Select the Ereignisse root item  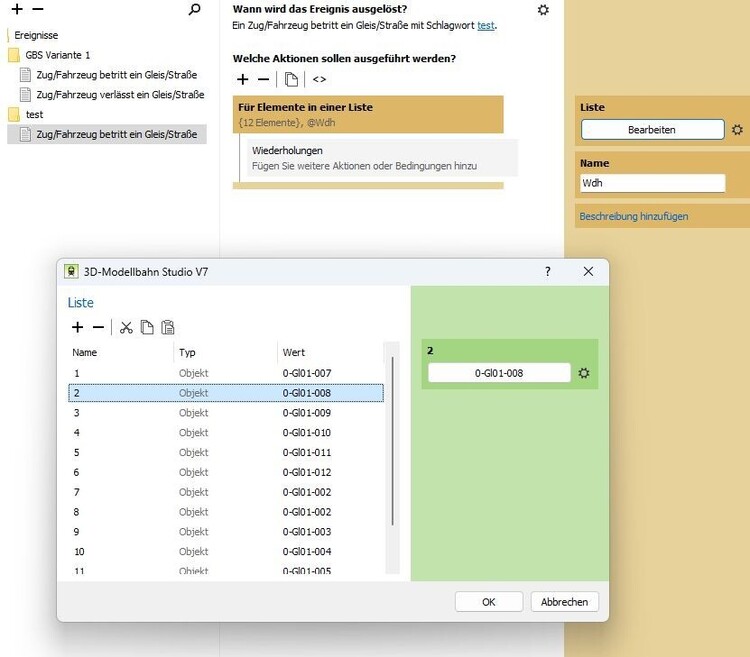point(36,35)
